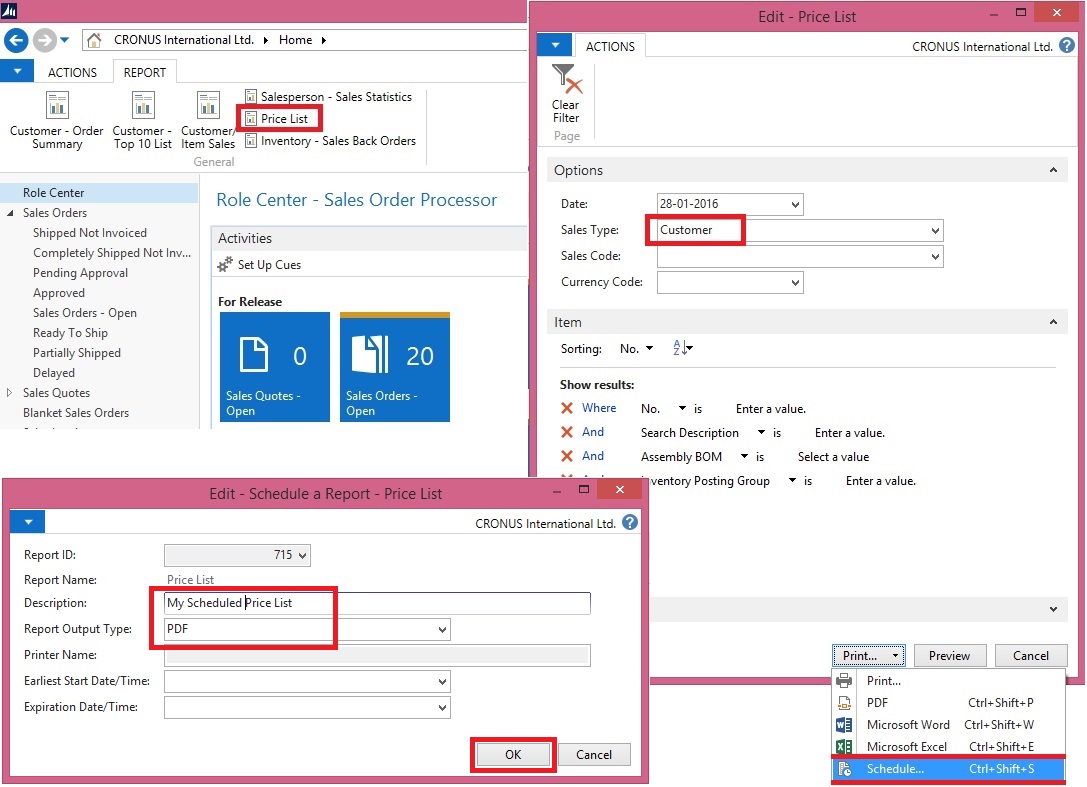Click the Set Up Cues icon

point(225,265)
